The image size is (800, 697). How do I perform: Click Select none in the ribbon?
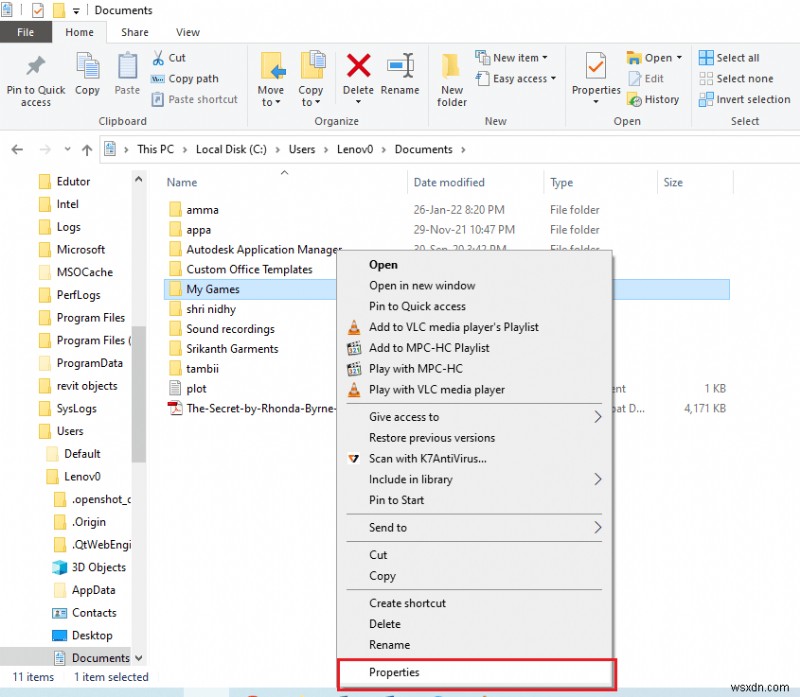coord(736,79)
